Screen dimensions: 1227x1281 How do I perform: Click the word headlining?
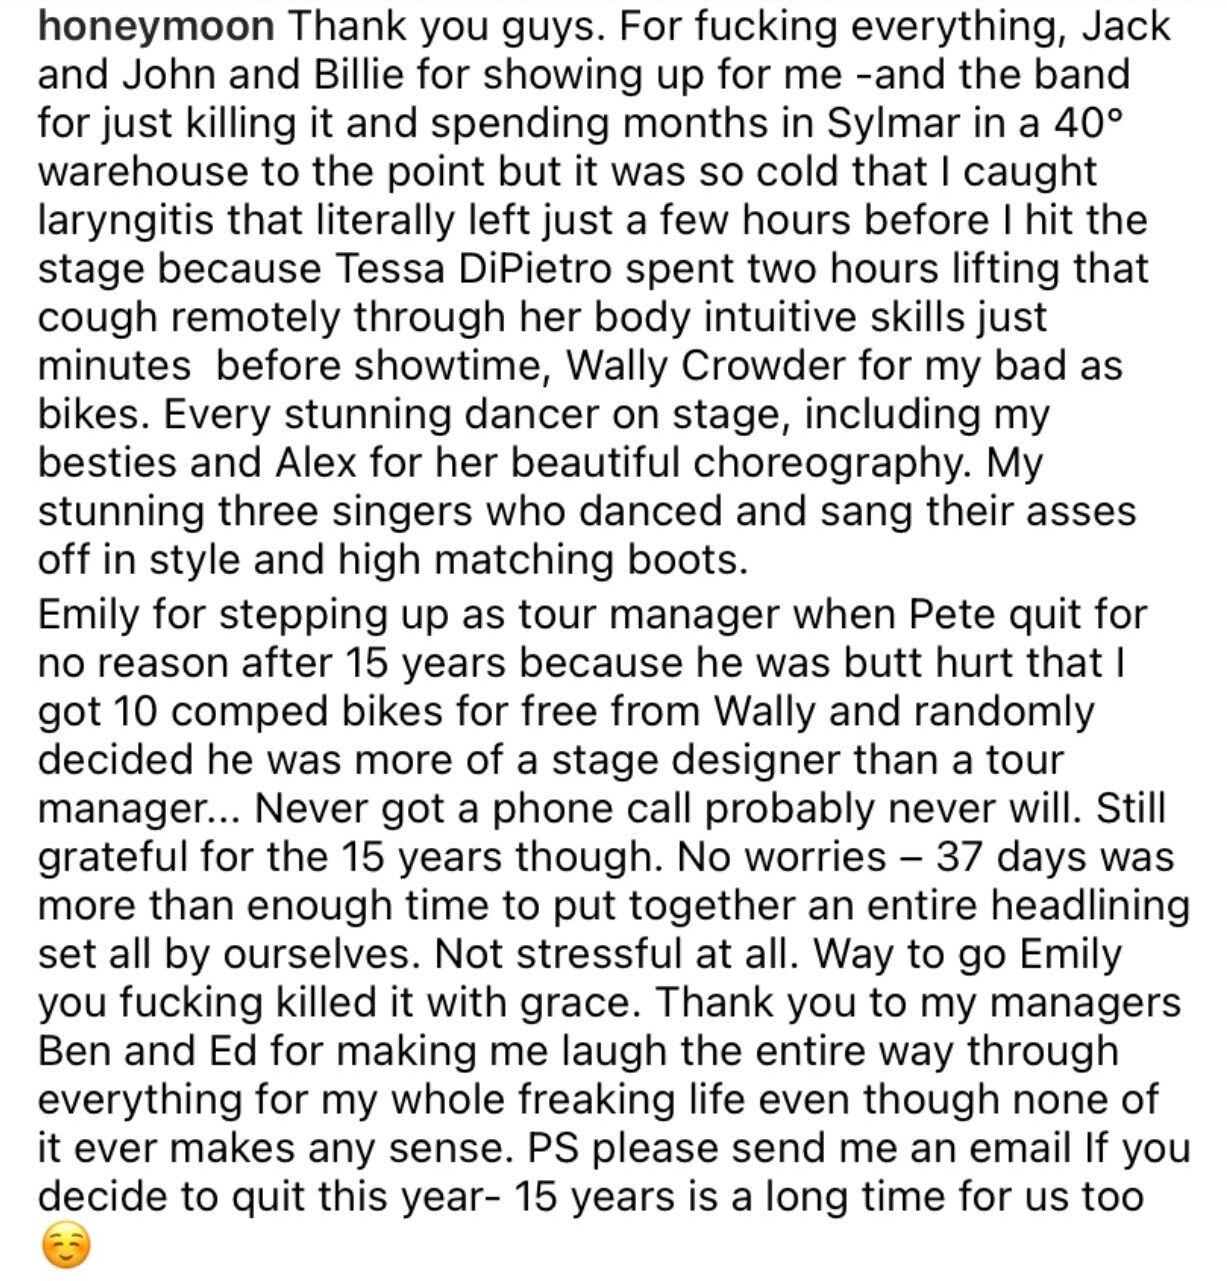(1090, 905)
